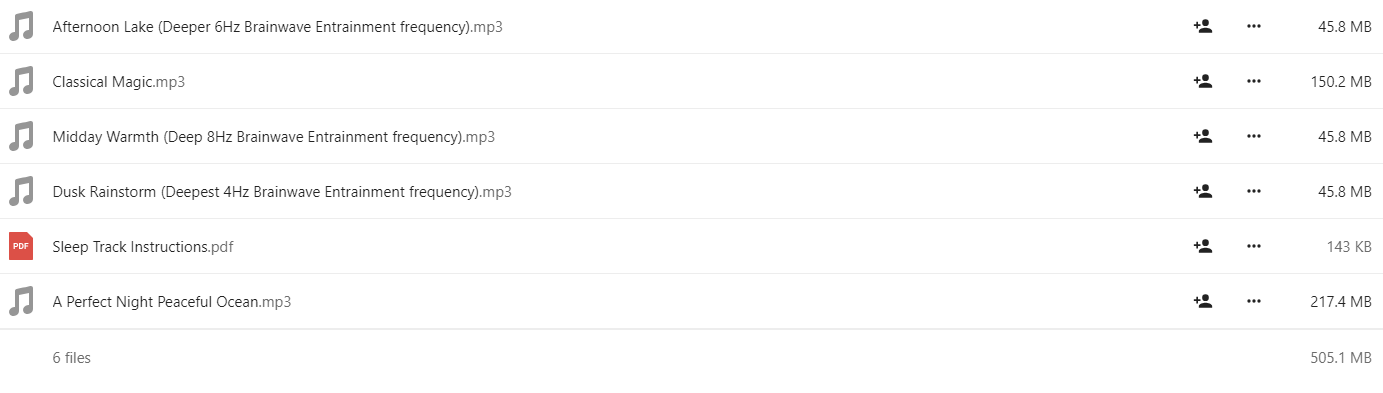
Task: Share the Classical Magic mp3 file
Action: point(1203,82)
